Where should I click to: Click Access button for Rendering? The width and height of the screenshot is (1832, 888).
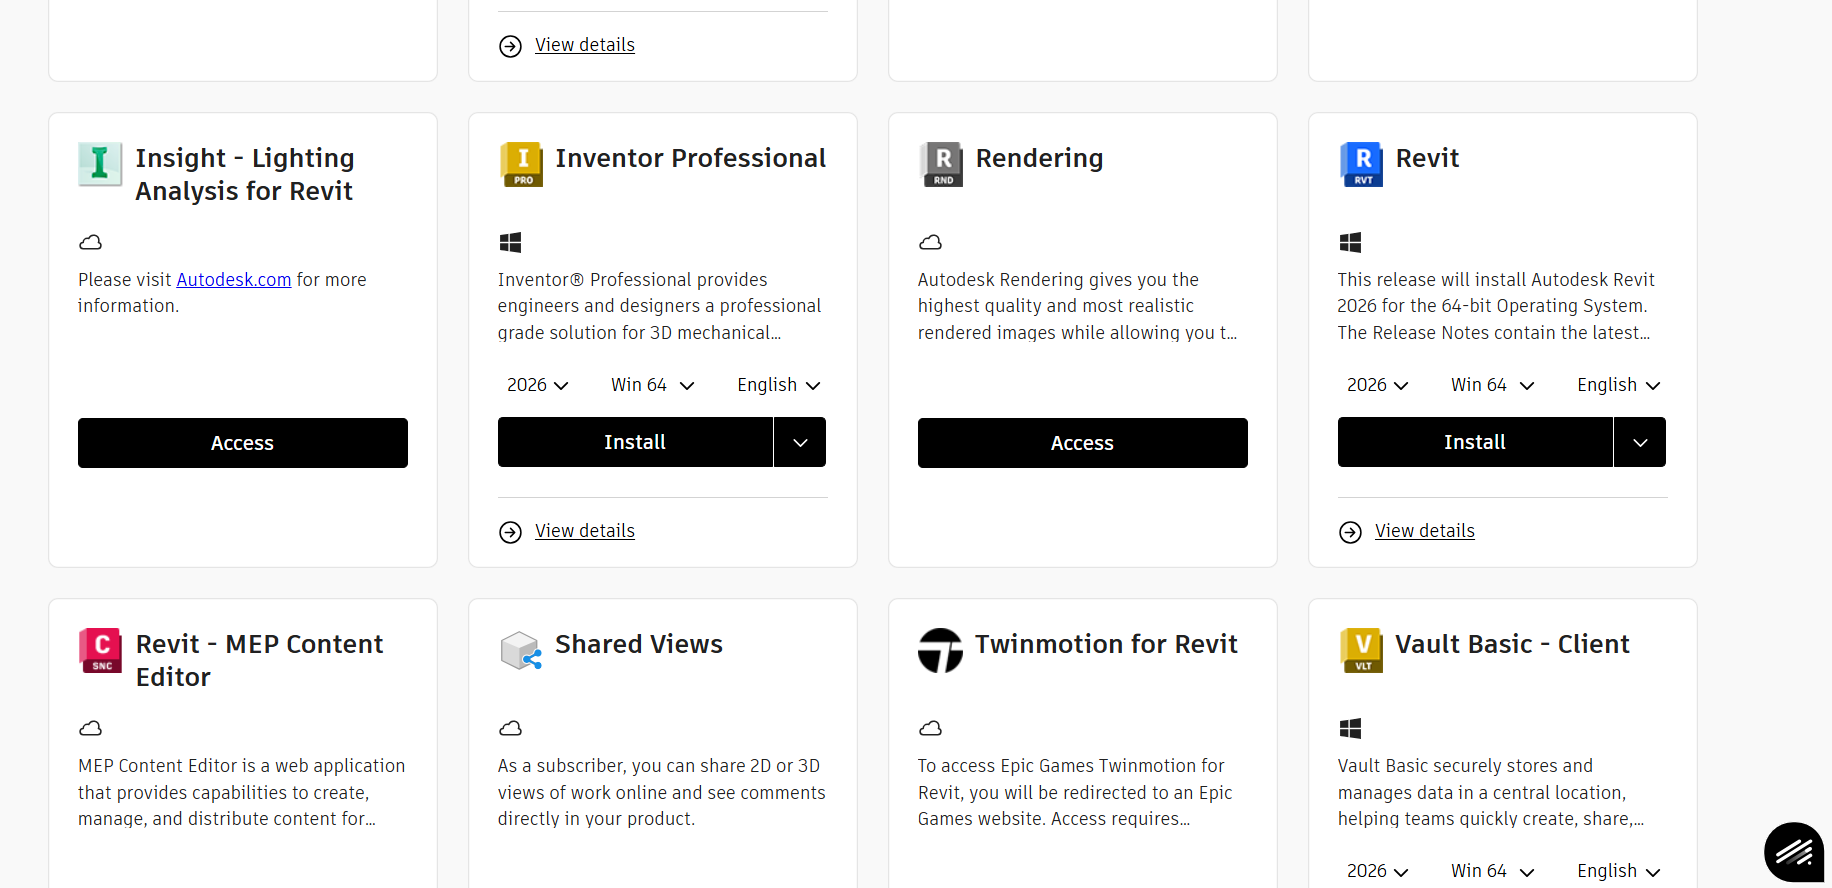pos(1082,443)
